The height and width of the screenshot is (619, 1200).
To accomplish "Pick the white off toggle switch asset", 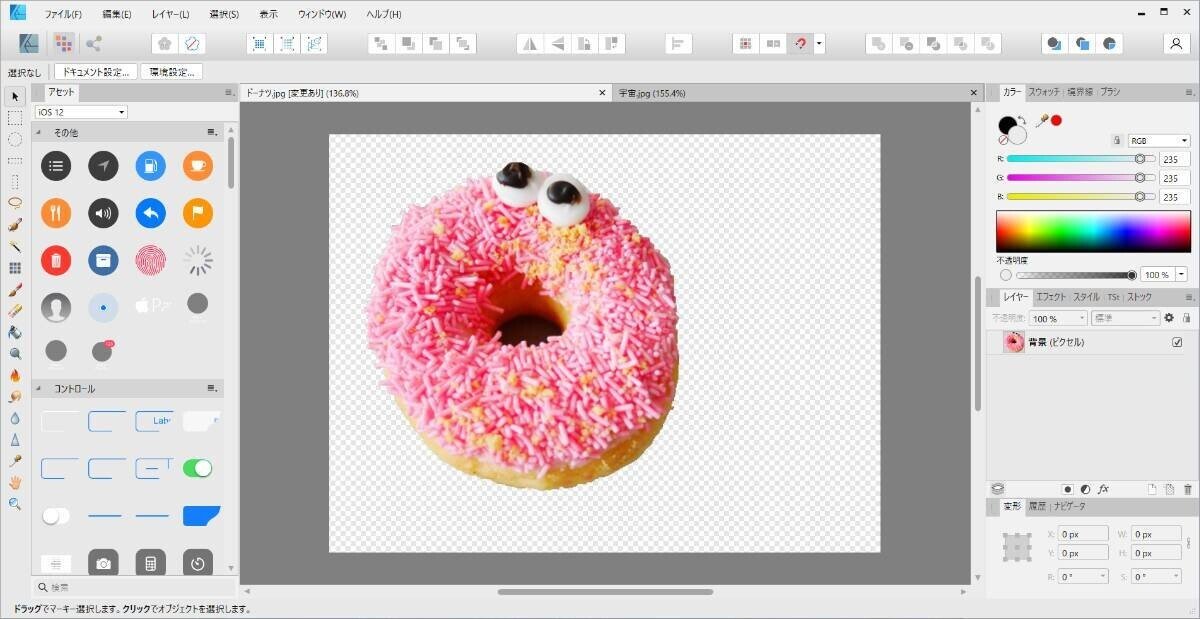I will coord(56,516).
